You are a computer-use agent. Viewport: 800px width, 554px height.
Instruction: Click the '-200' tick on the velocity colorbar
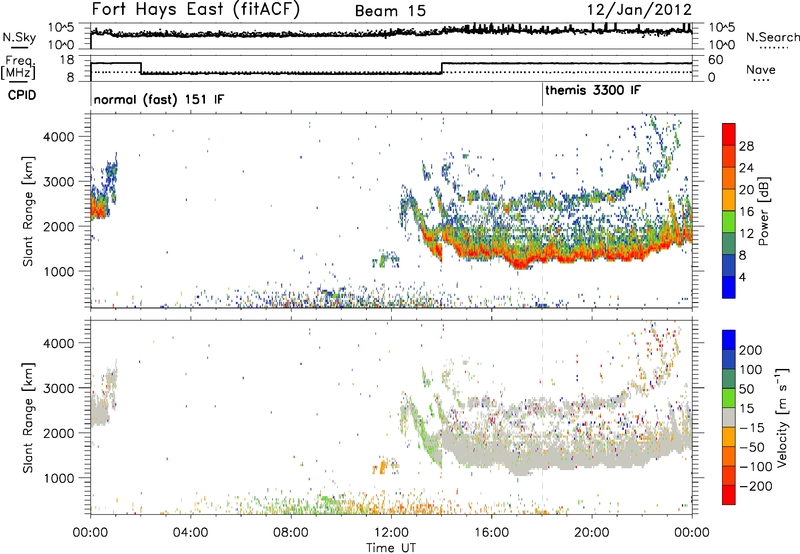point(756,486)
